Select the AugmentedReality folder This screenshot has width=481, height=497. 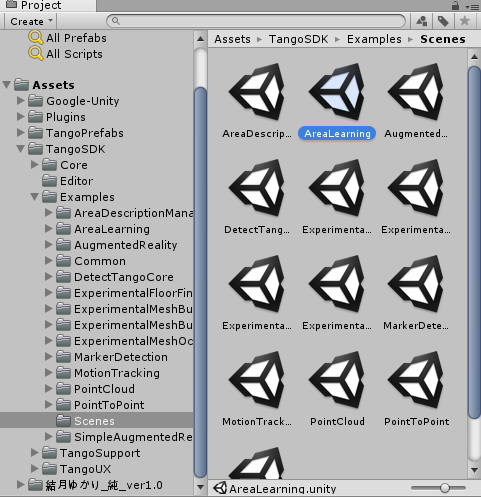pos(117,245)
